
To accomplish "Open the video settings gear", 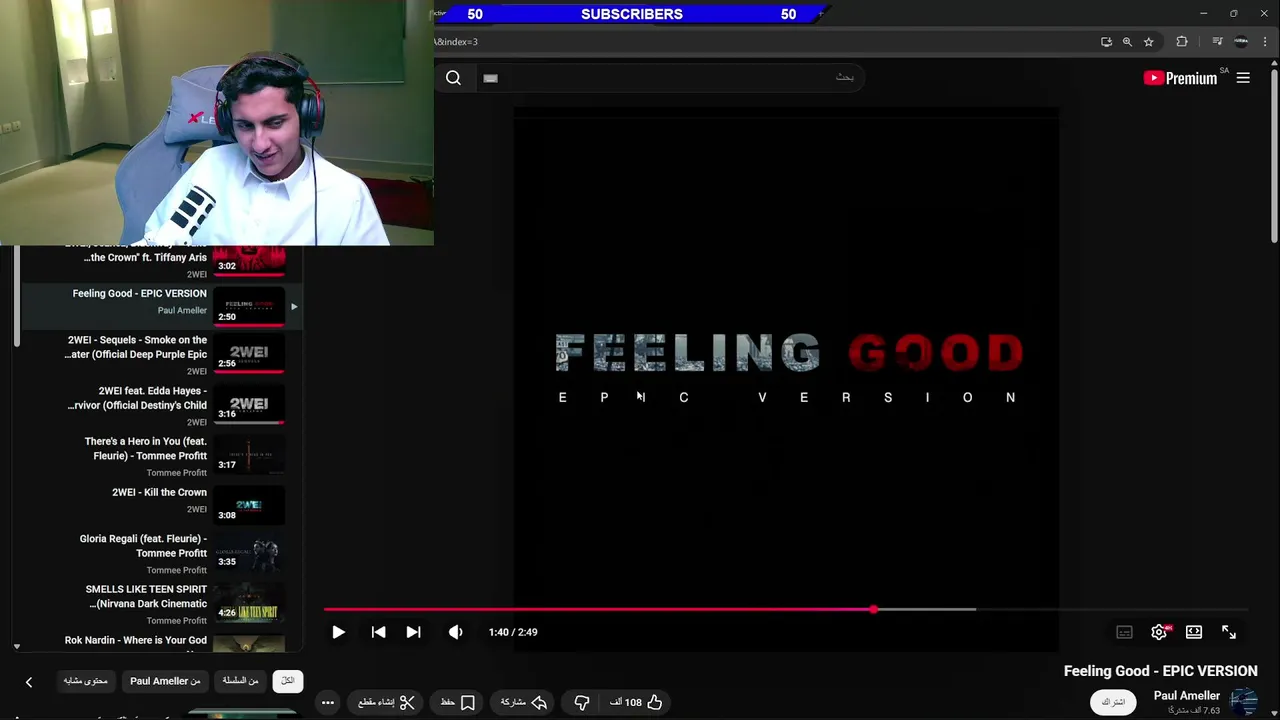I will click(1159, 632).
